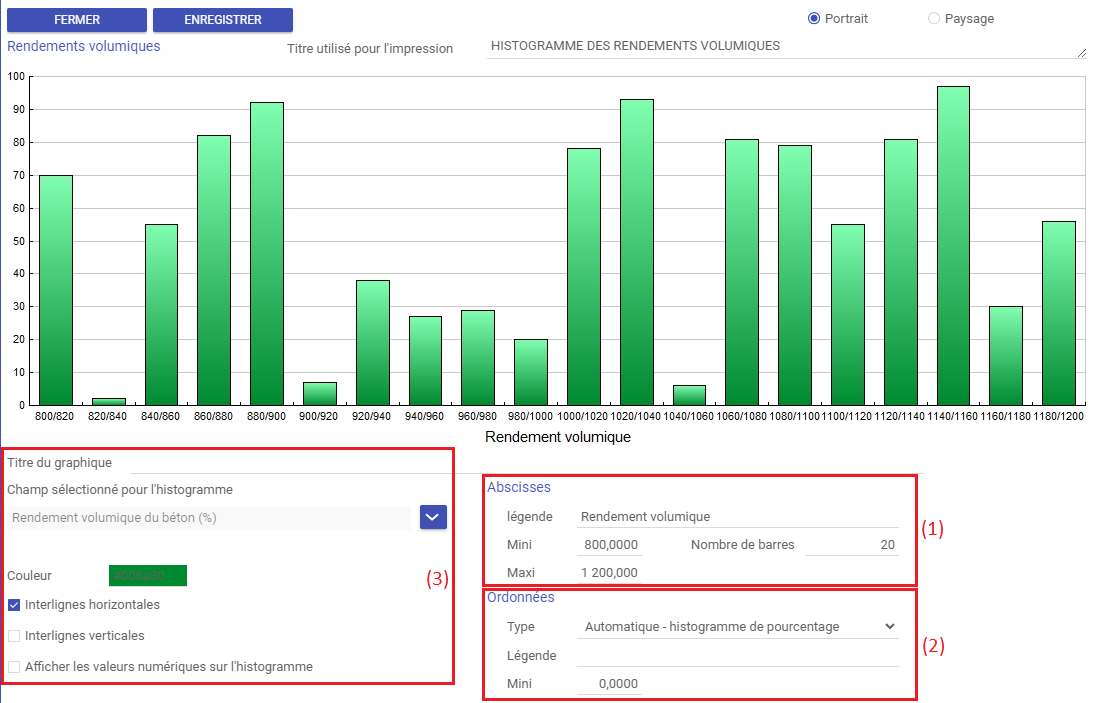Choose the Paysage orientation radio button

point(934,18)
